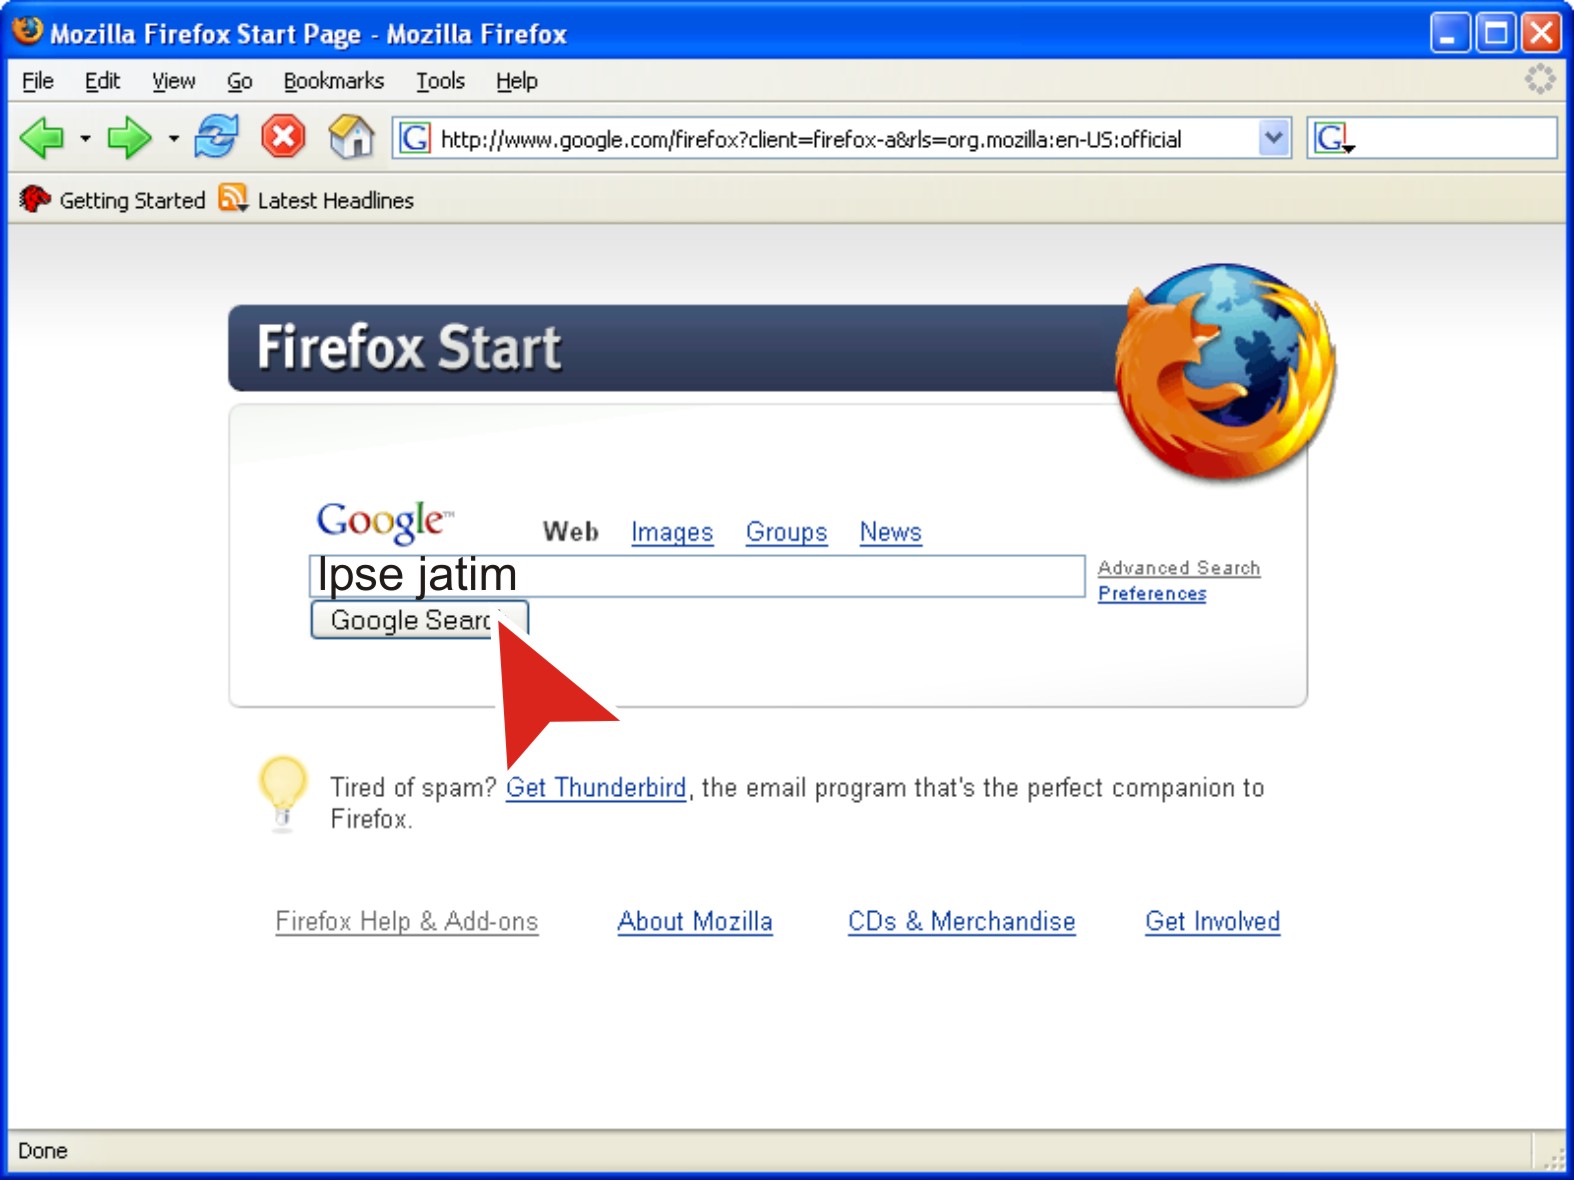
Task: Open the Forward history dropdown arrow
Action: pos(174,138)
